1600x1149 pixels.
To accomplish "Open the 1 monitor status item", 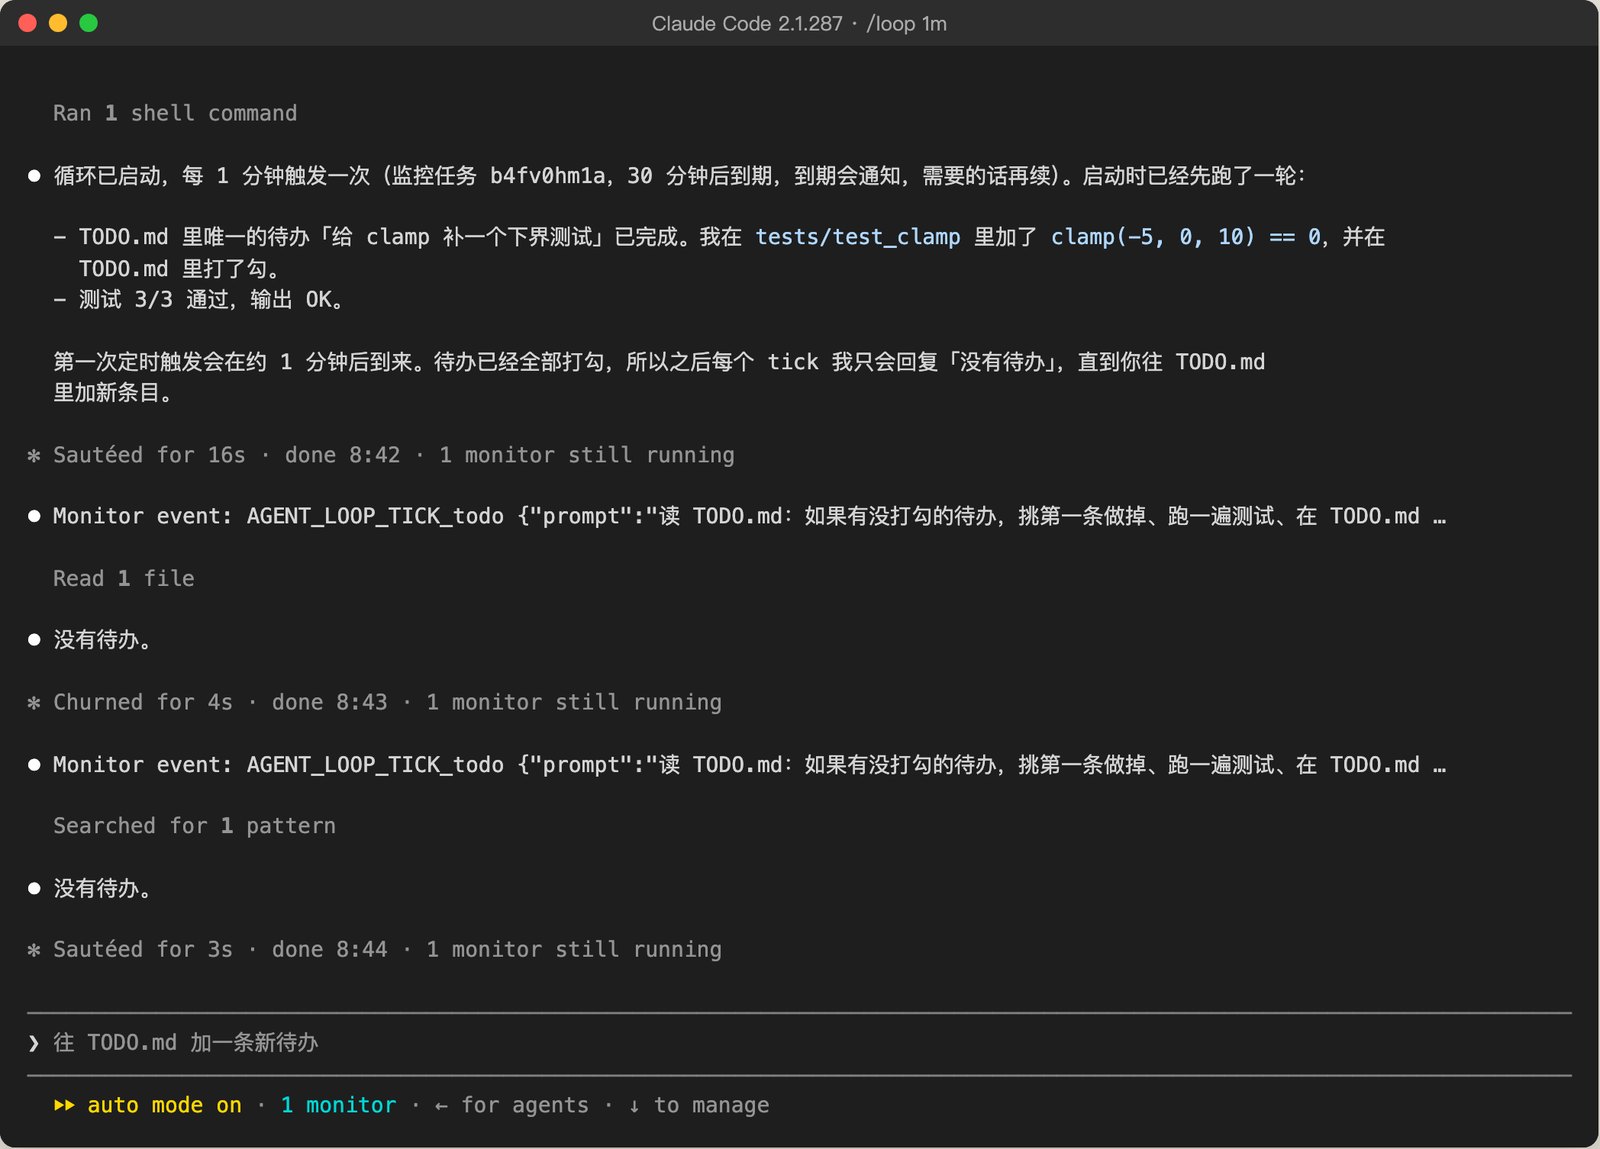I will click(x=338, y=1105).
